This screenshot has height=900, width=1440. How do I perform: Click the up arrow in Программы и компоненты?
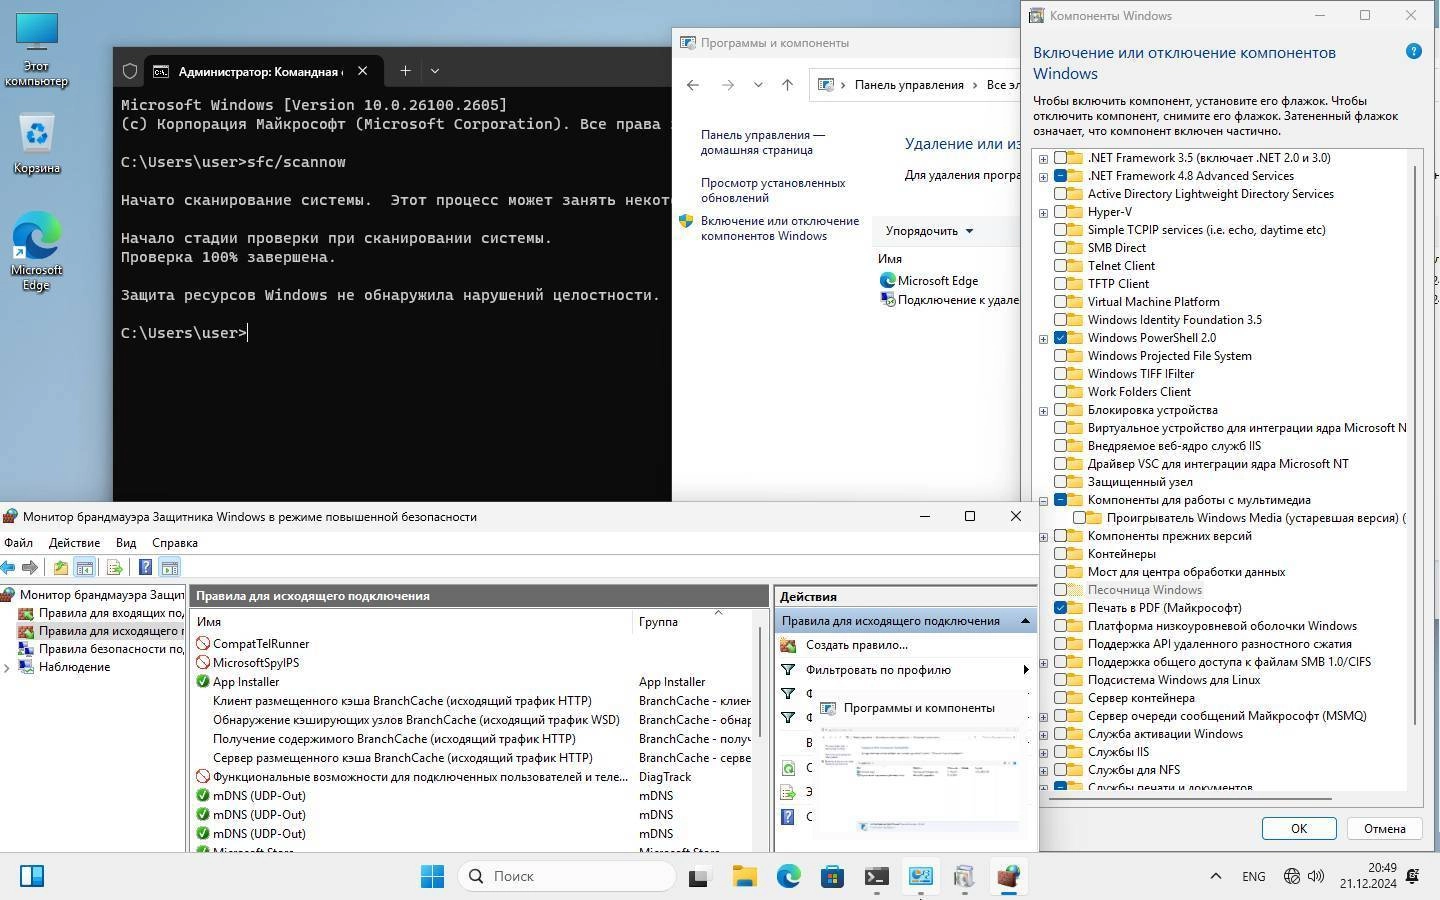click(x=787, y=85)
